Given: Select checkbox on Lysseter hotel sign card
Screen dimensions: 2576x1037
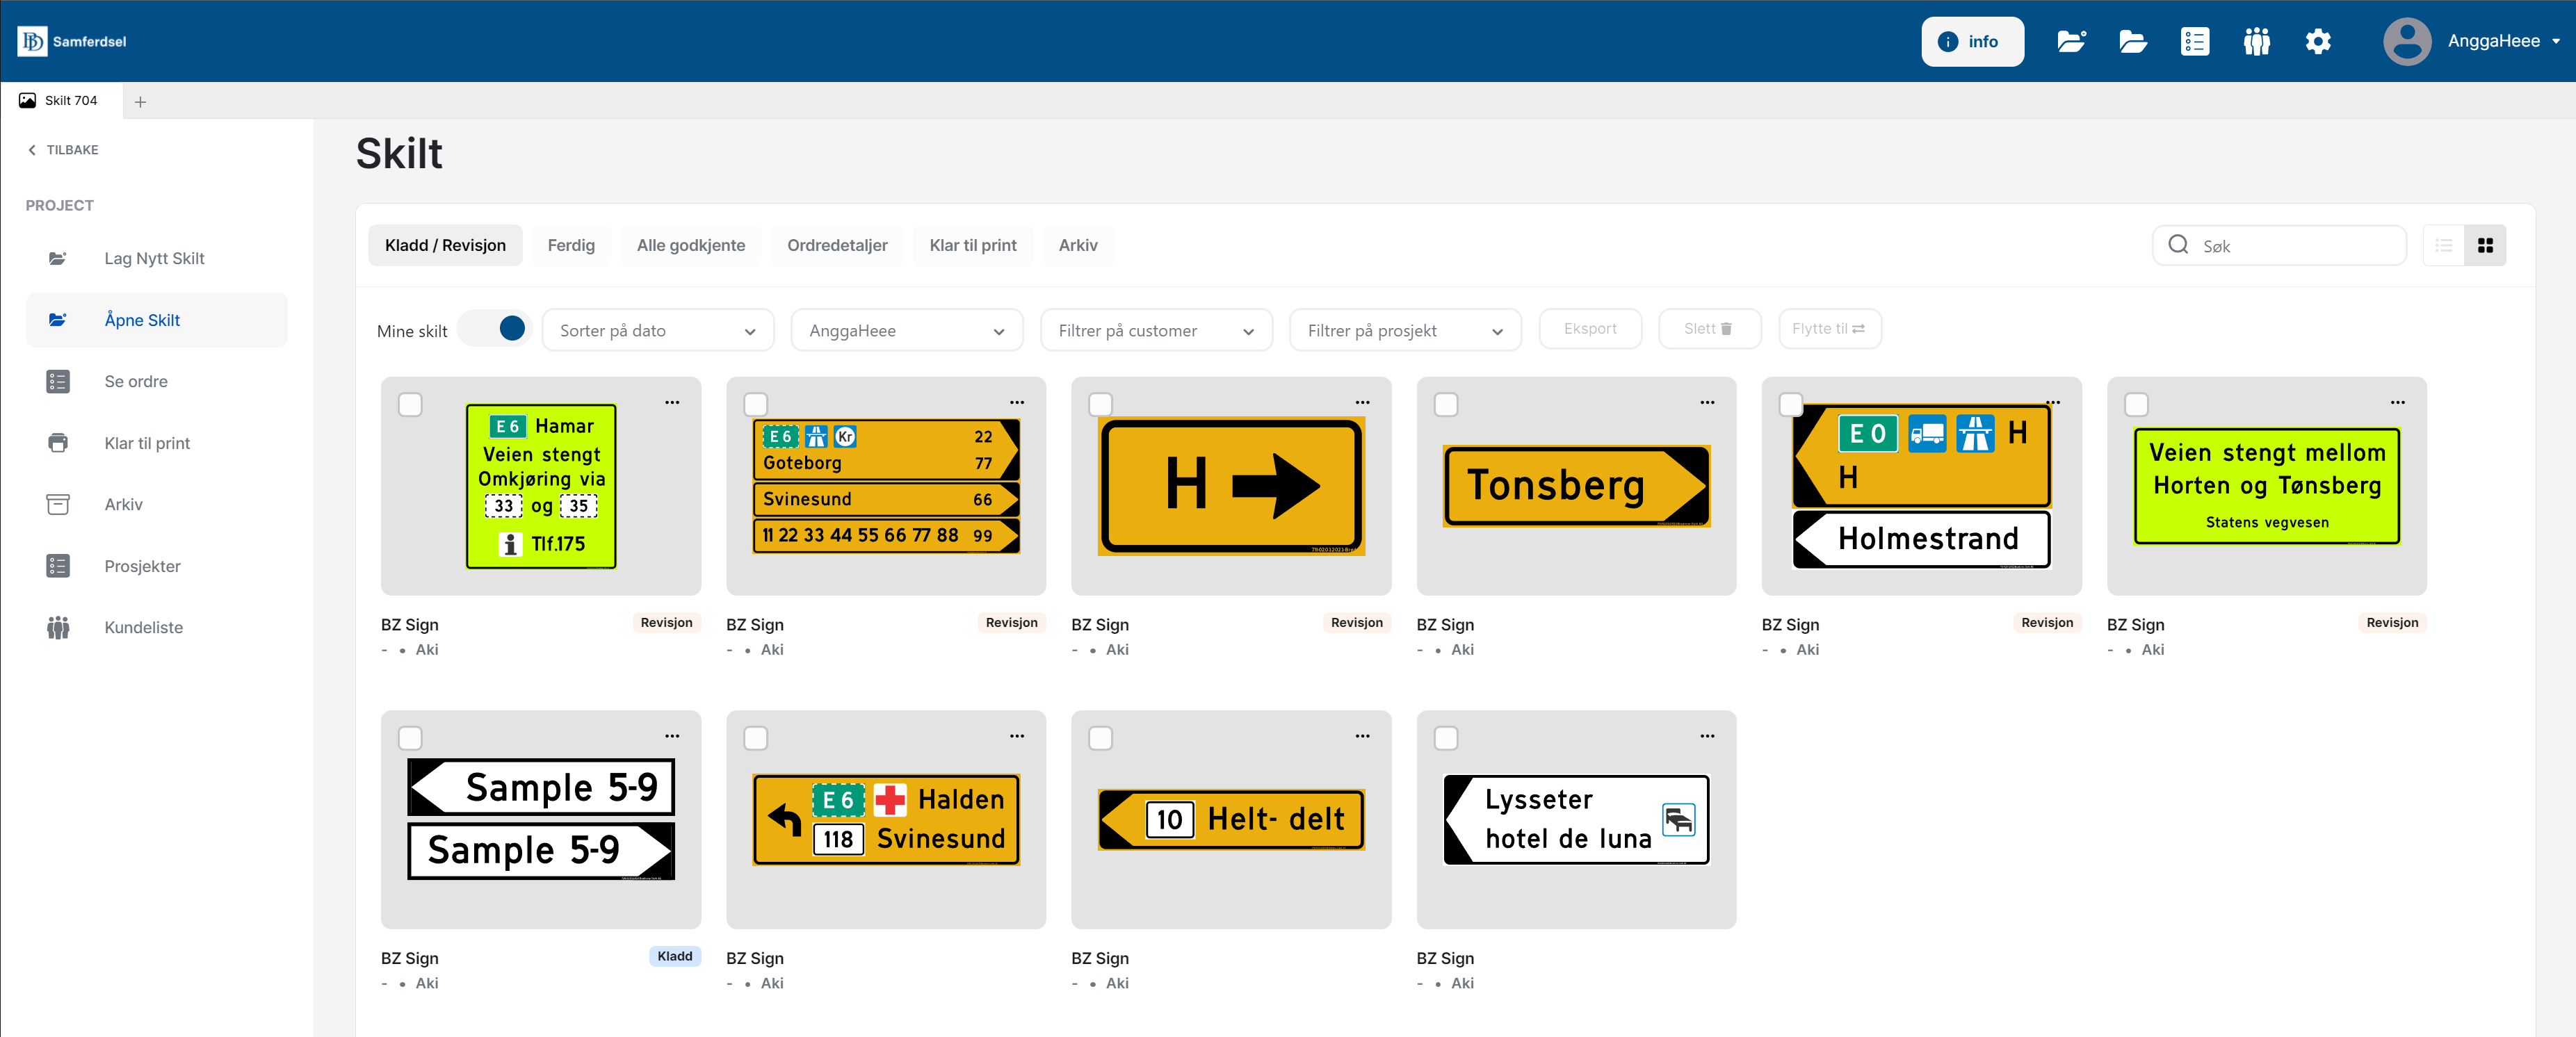Looking at the screenshot, I should coord(1445,738).
